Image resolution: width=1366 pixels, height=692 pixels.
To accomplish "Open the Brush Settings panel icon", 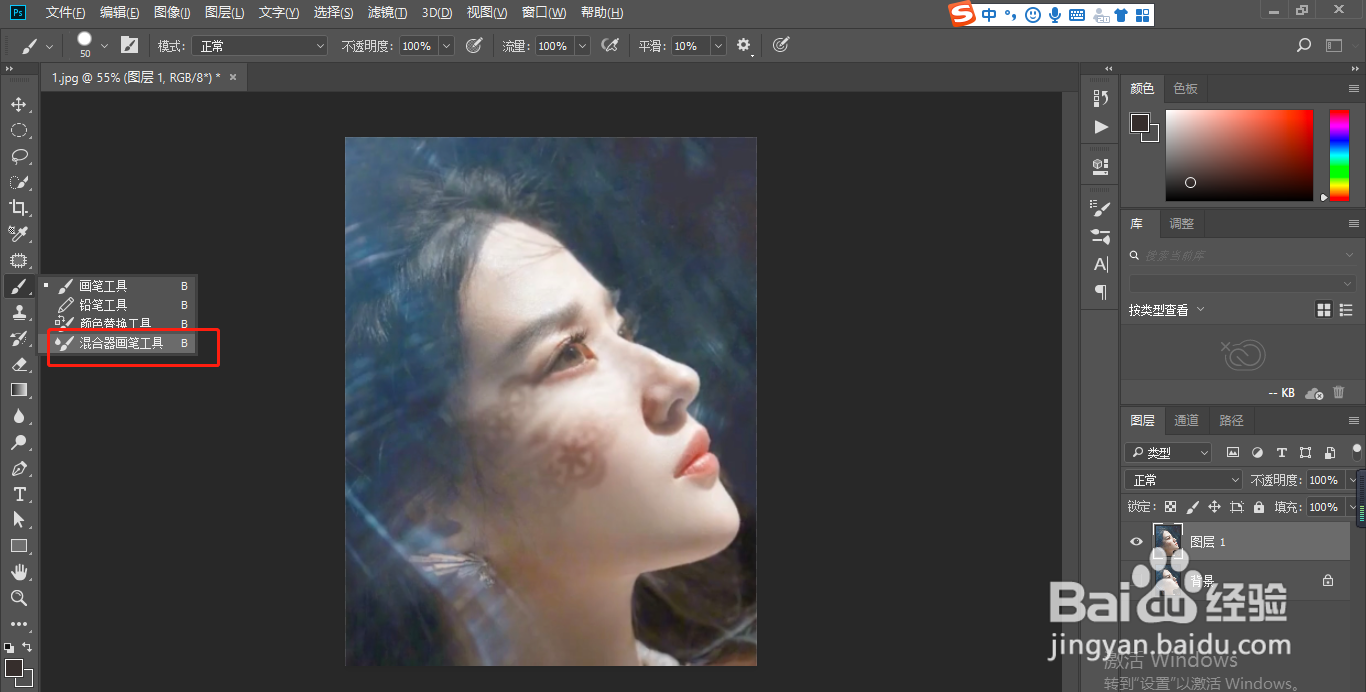I will [1101, 208].
